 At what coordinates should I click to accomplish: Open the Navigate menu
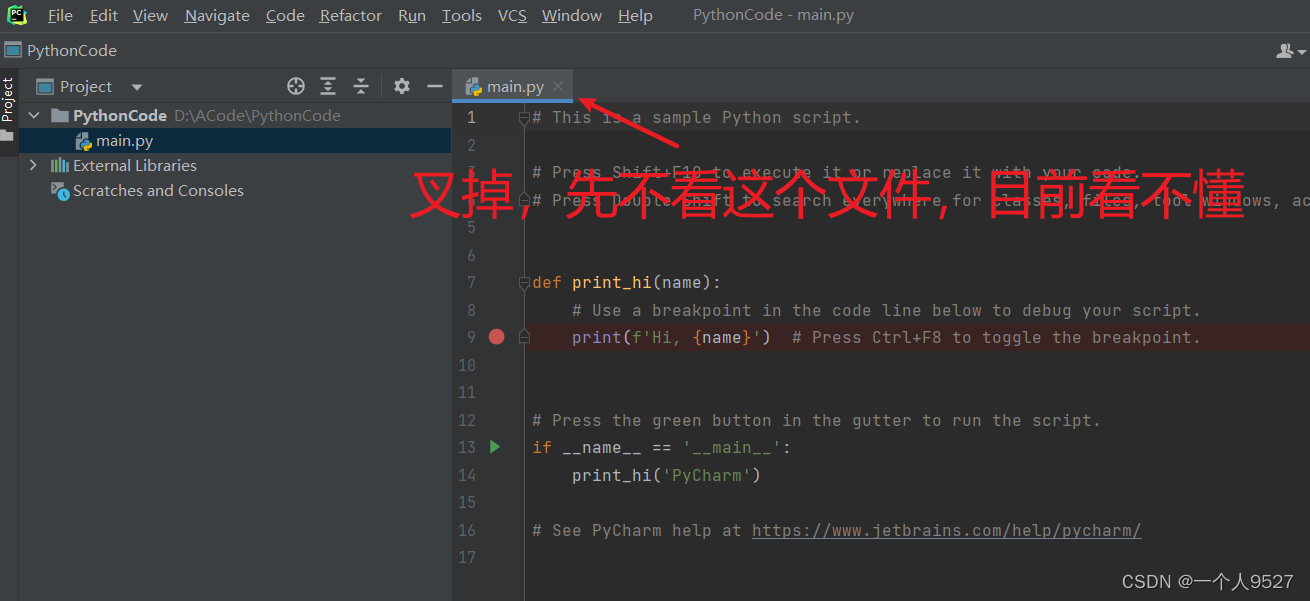tap(217, 16)
